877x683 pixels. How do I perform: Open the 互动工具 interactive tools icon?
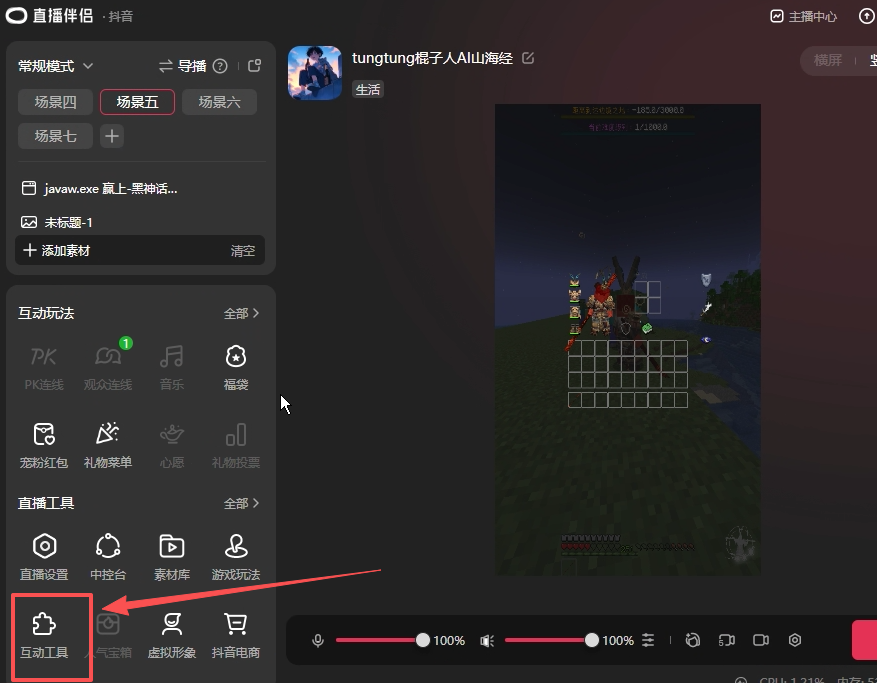coord(44,635)
